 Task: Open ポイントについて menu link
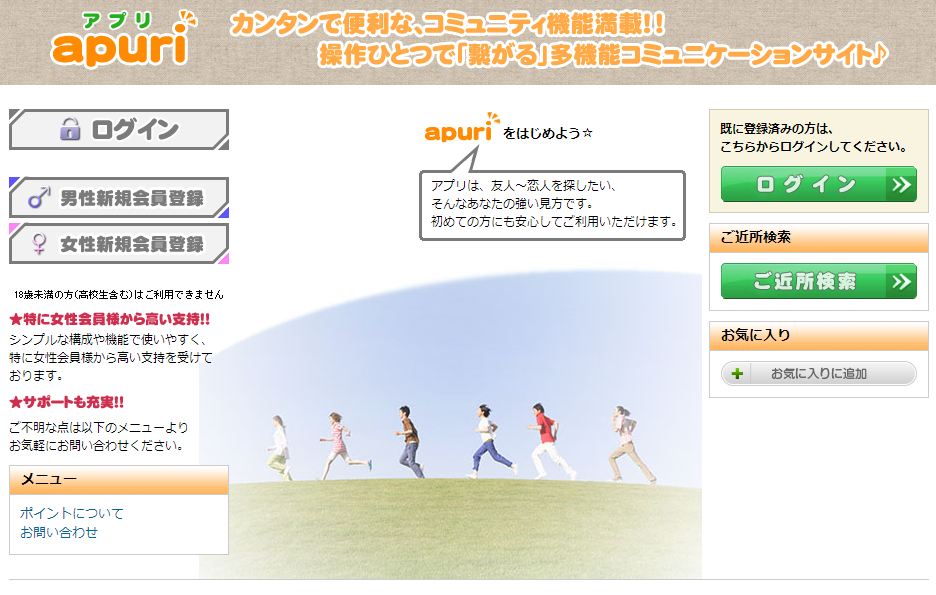coord(72,513)
